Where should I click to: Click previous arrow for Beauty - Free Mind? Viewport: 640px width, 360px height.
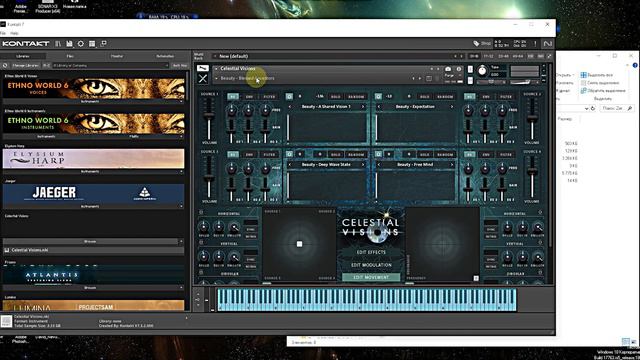pos(379,164)
